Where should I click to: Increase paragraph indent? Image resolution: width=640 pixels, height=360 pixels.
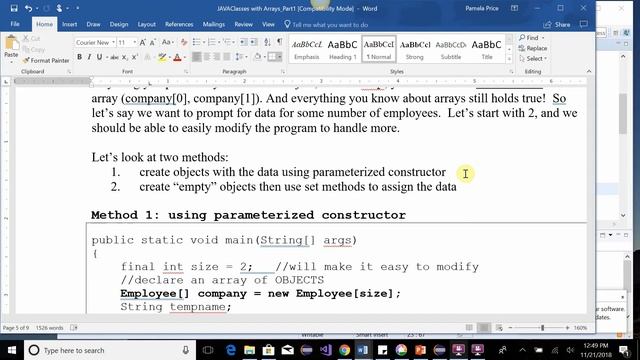(254, 42)
